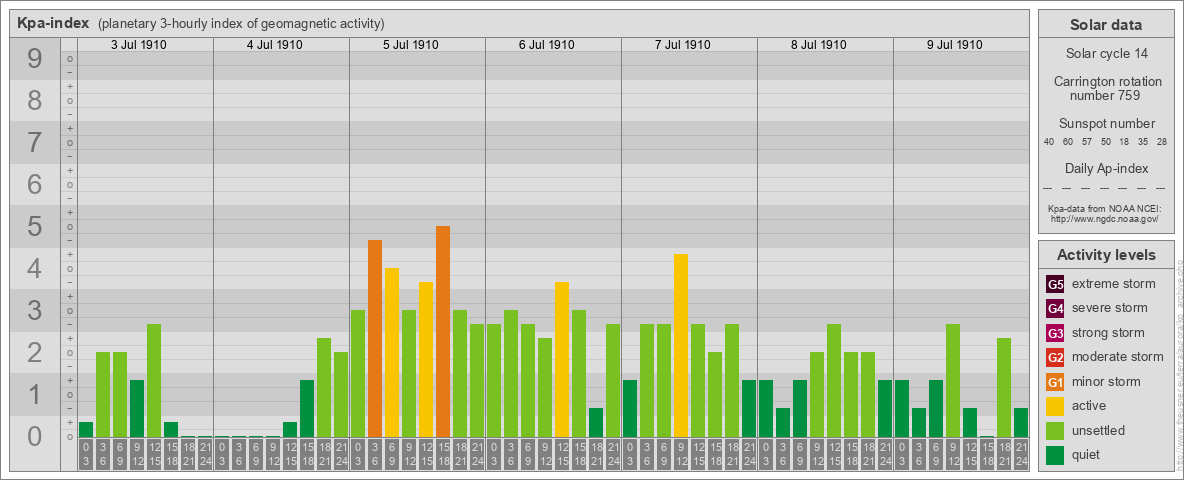The height and width of the screenshot is (480, 1184).
Task: Click 'Kpa-data from NOAA NCEI:' text
Action: [1103, 208]
